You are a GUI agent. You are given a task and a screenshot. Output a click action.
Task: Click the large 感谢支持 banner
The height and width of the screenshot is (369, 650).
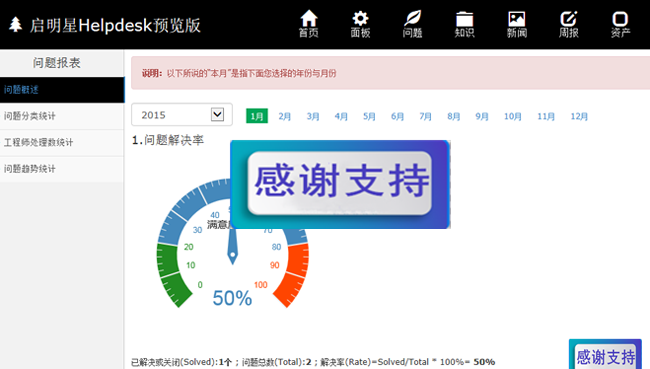(x=340, y=184)
